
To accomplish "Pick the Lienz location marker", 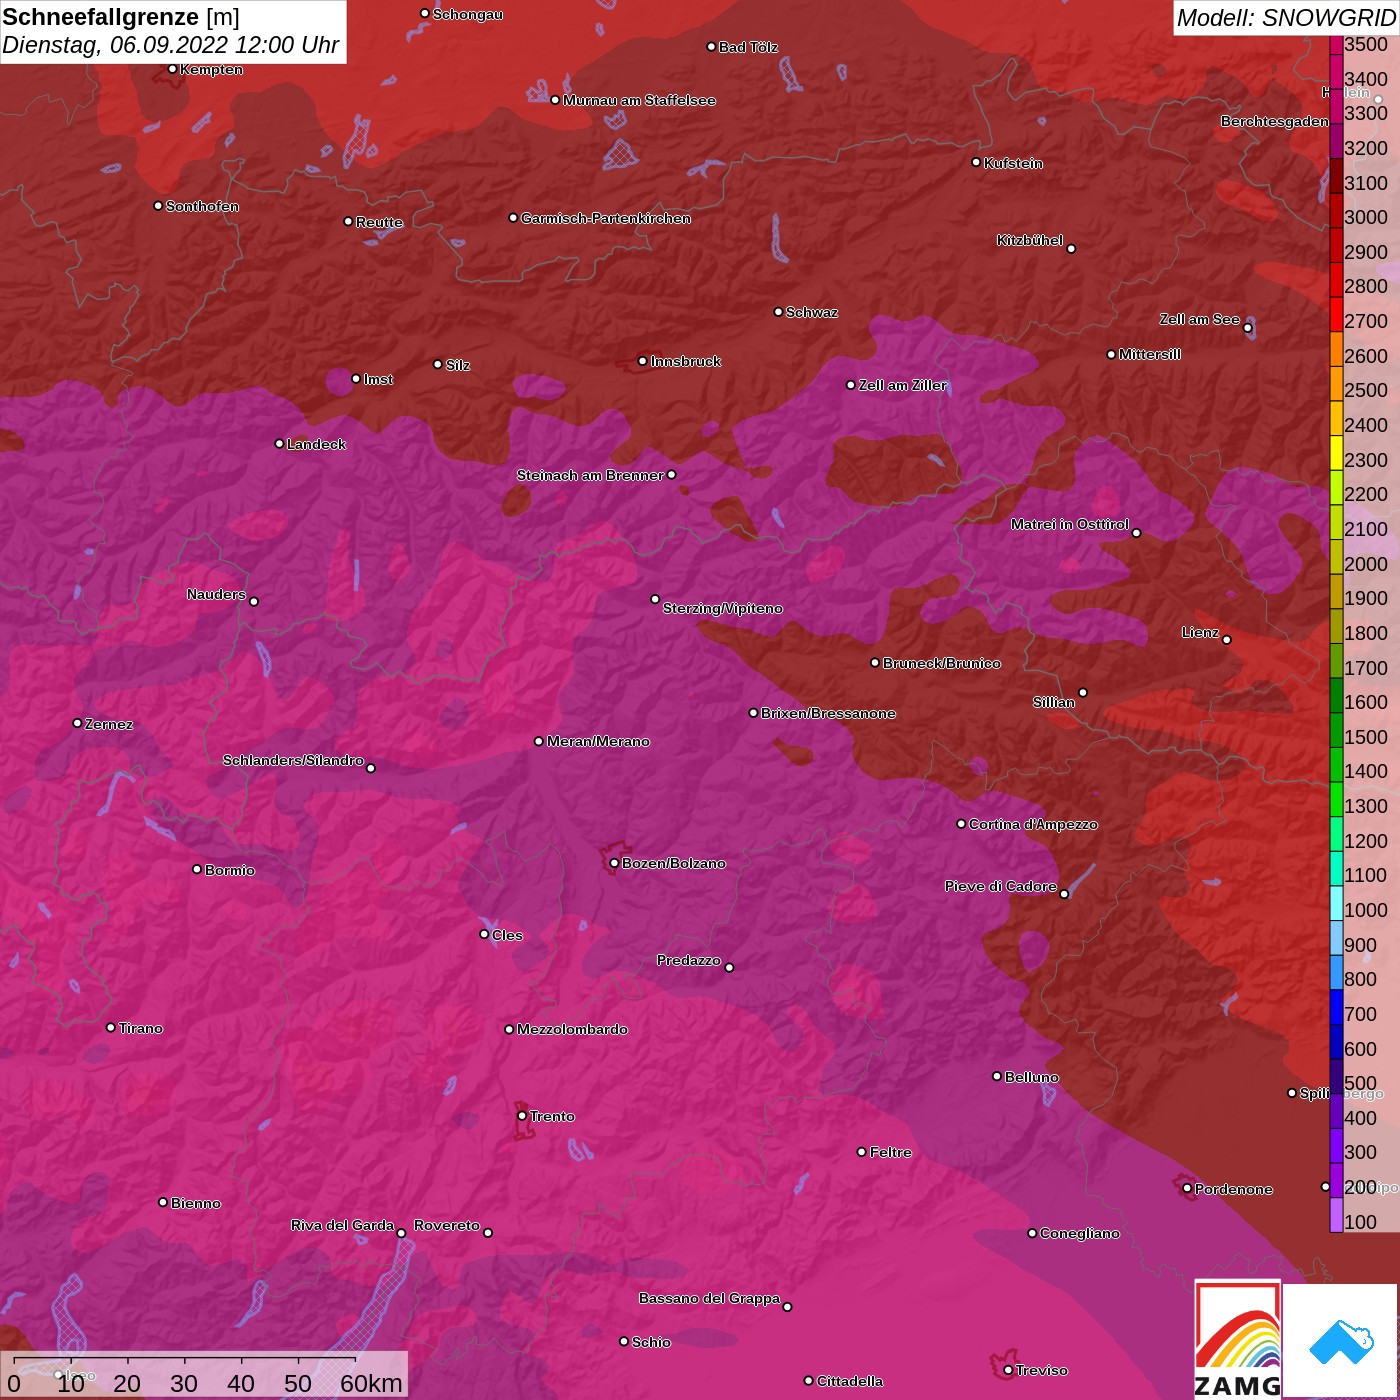I will coord(1227,640).
